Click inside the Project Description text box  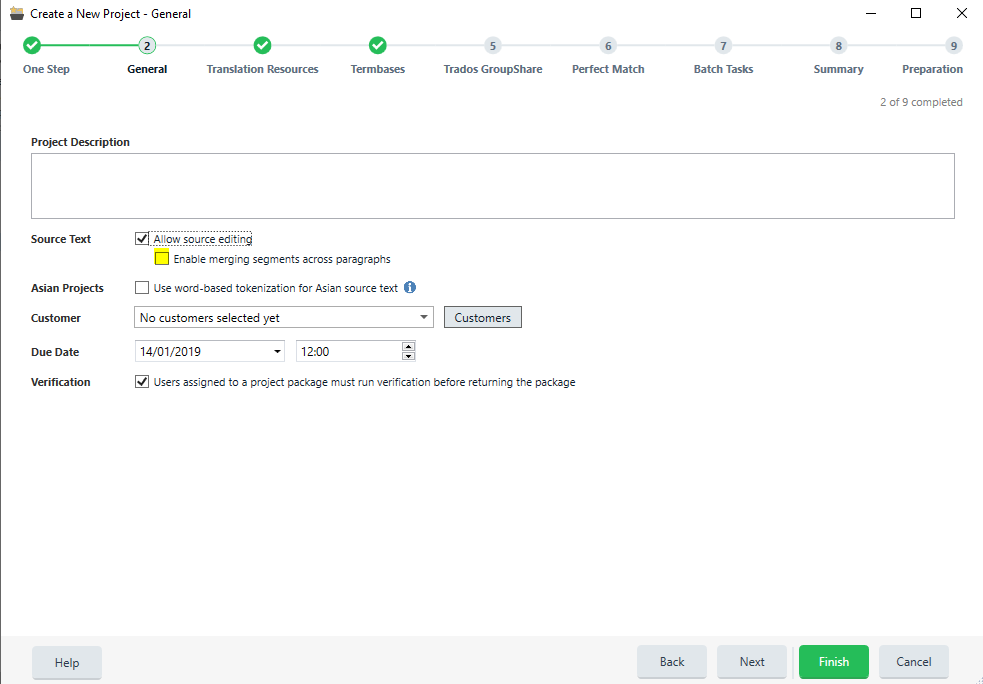(x=493, y=186)
